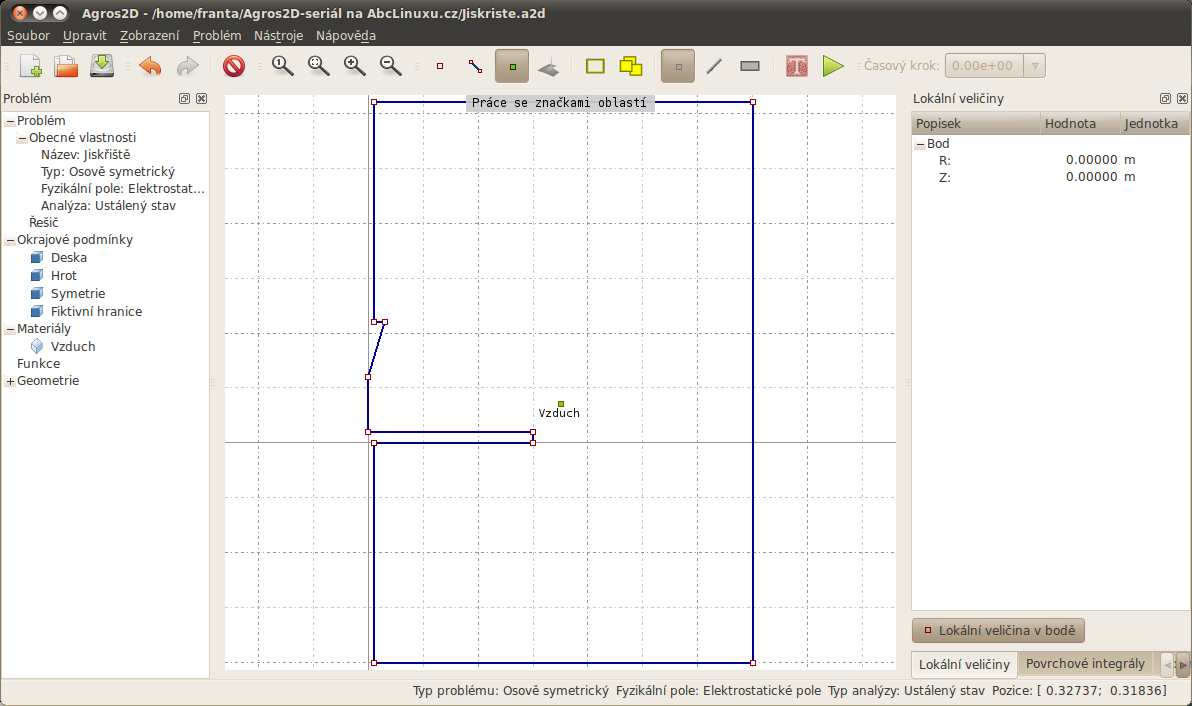The width and height of the screenshot is (1192, 706).
Task: Close the Lokální veličiny panel
Action: 1182,99
